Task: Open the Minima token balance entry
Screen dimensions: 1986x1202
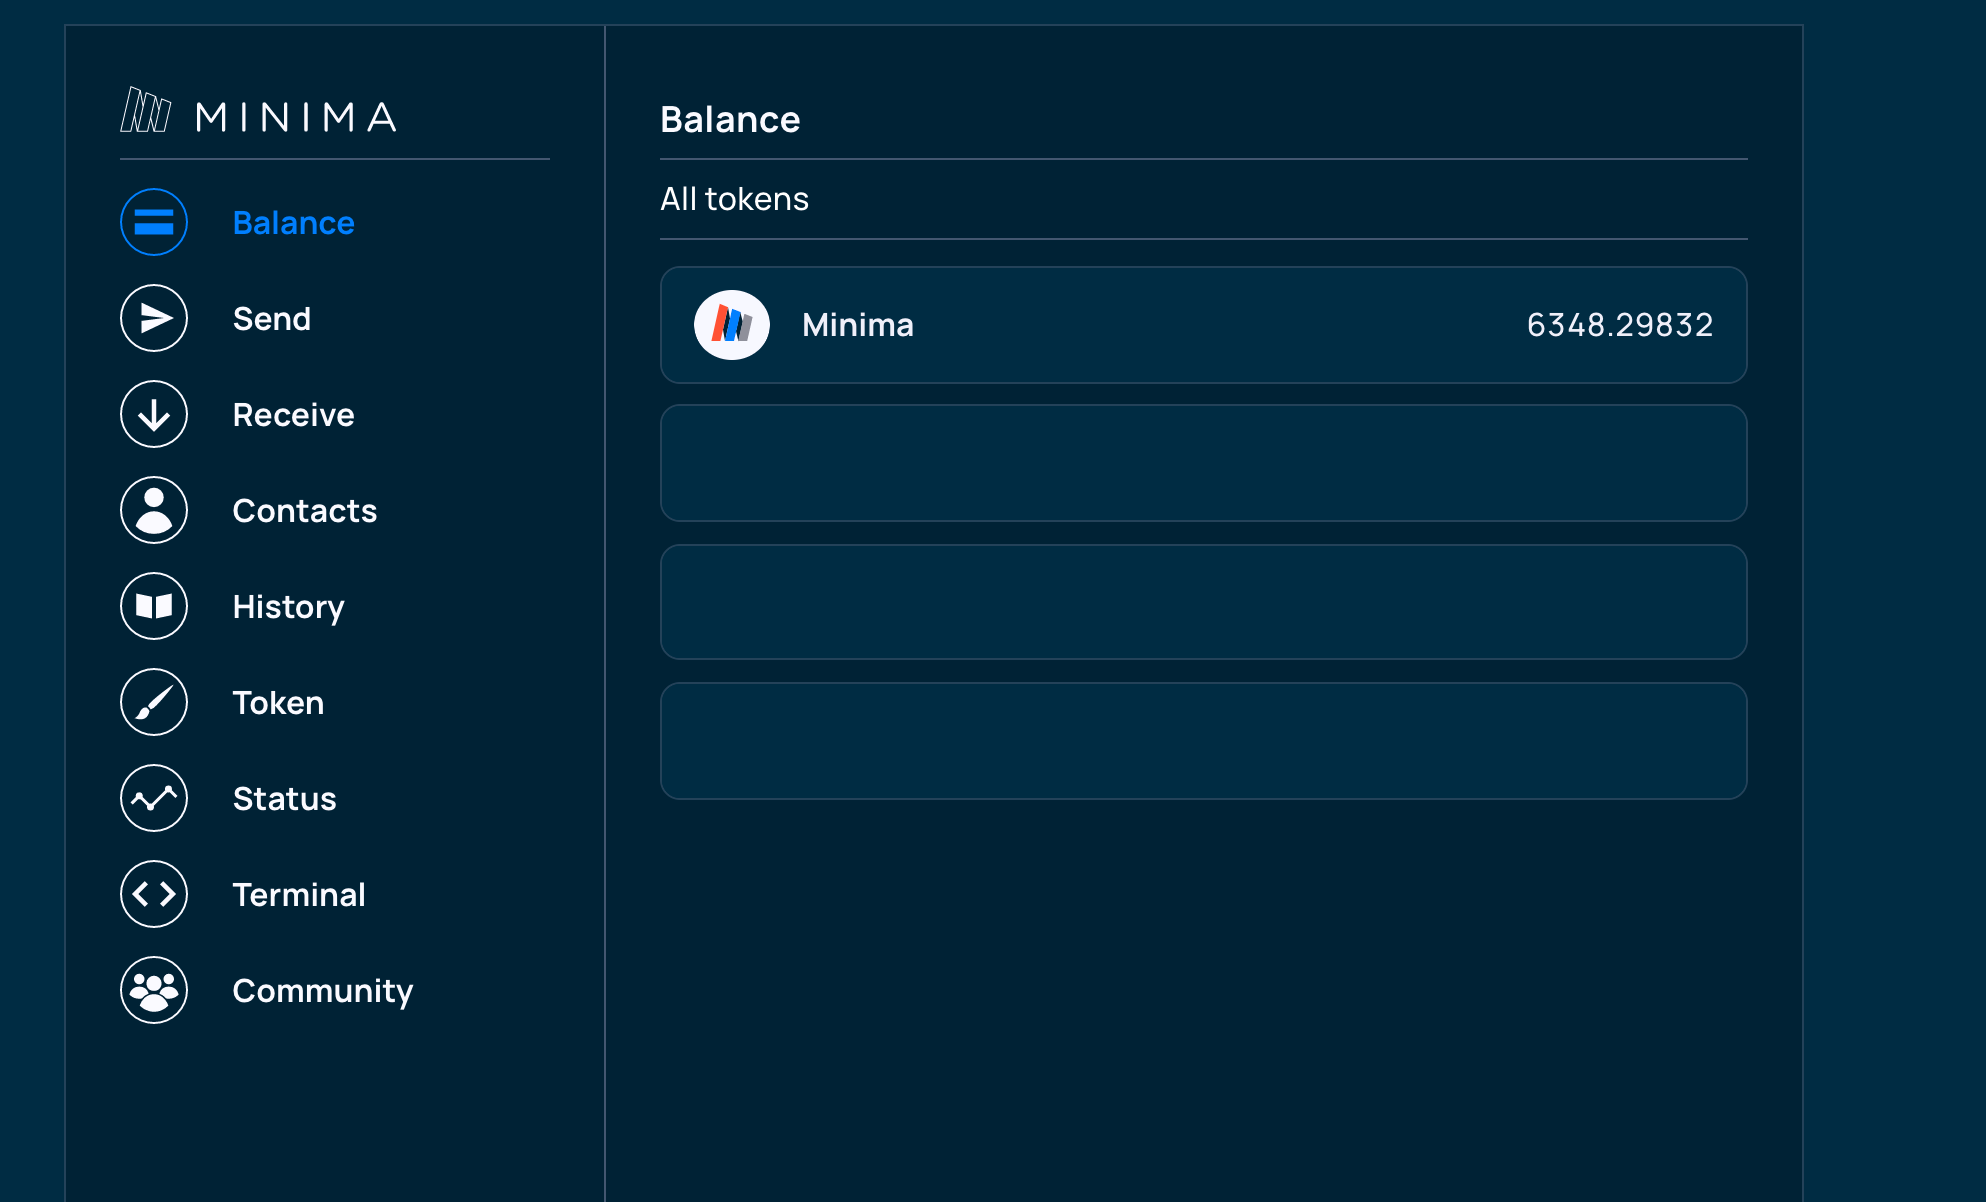Action: tap(1203, 325)
